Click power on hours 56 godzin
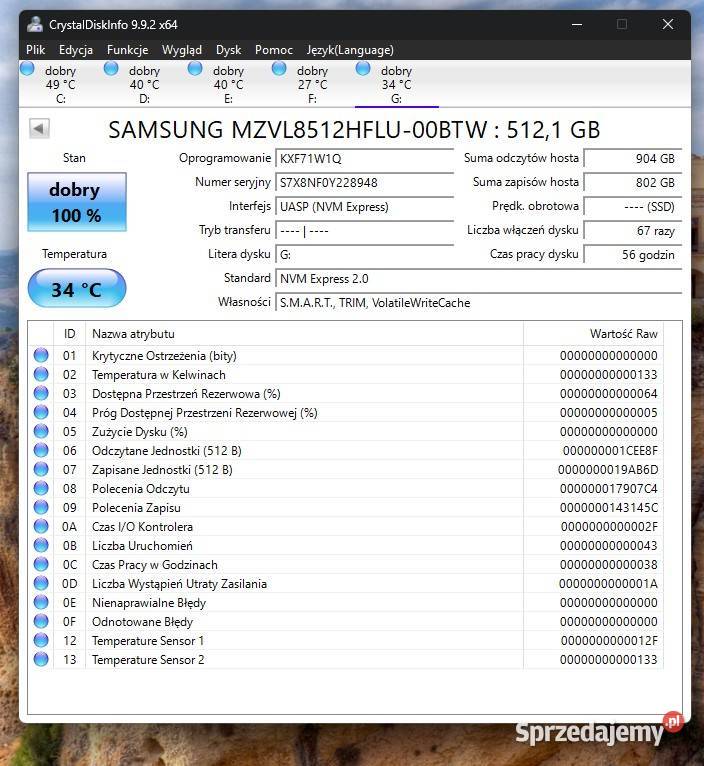The width and height of the screenshot is (704, 766). (x=633, y=254)
